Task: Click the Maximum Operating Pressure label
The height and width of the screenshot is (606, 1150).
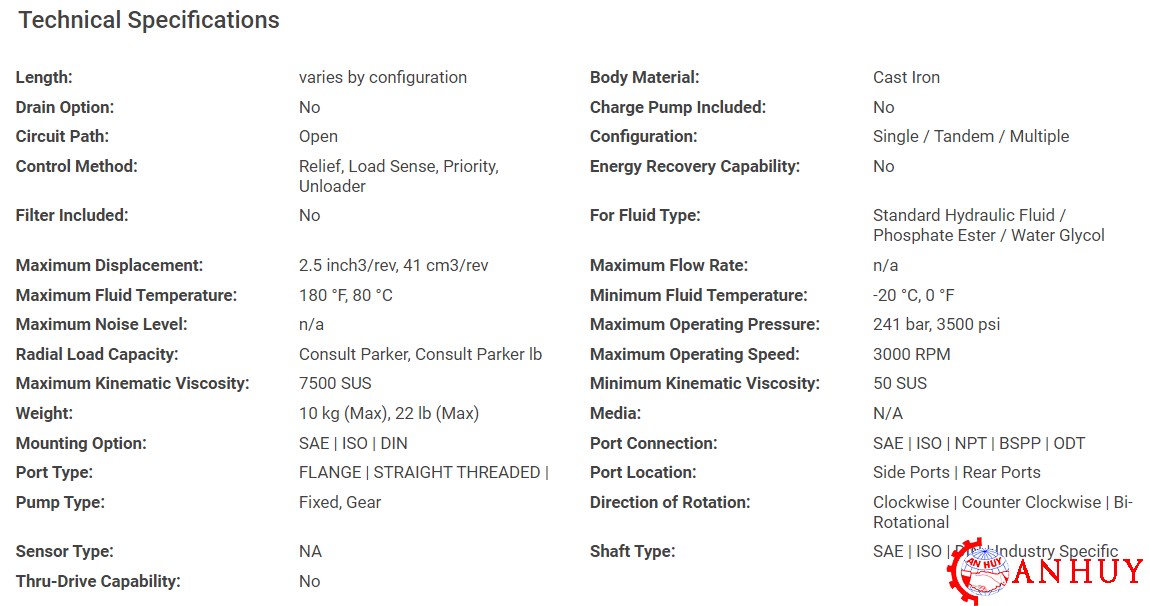Action: (x=705, y=324)
